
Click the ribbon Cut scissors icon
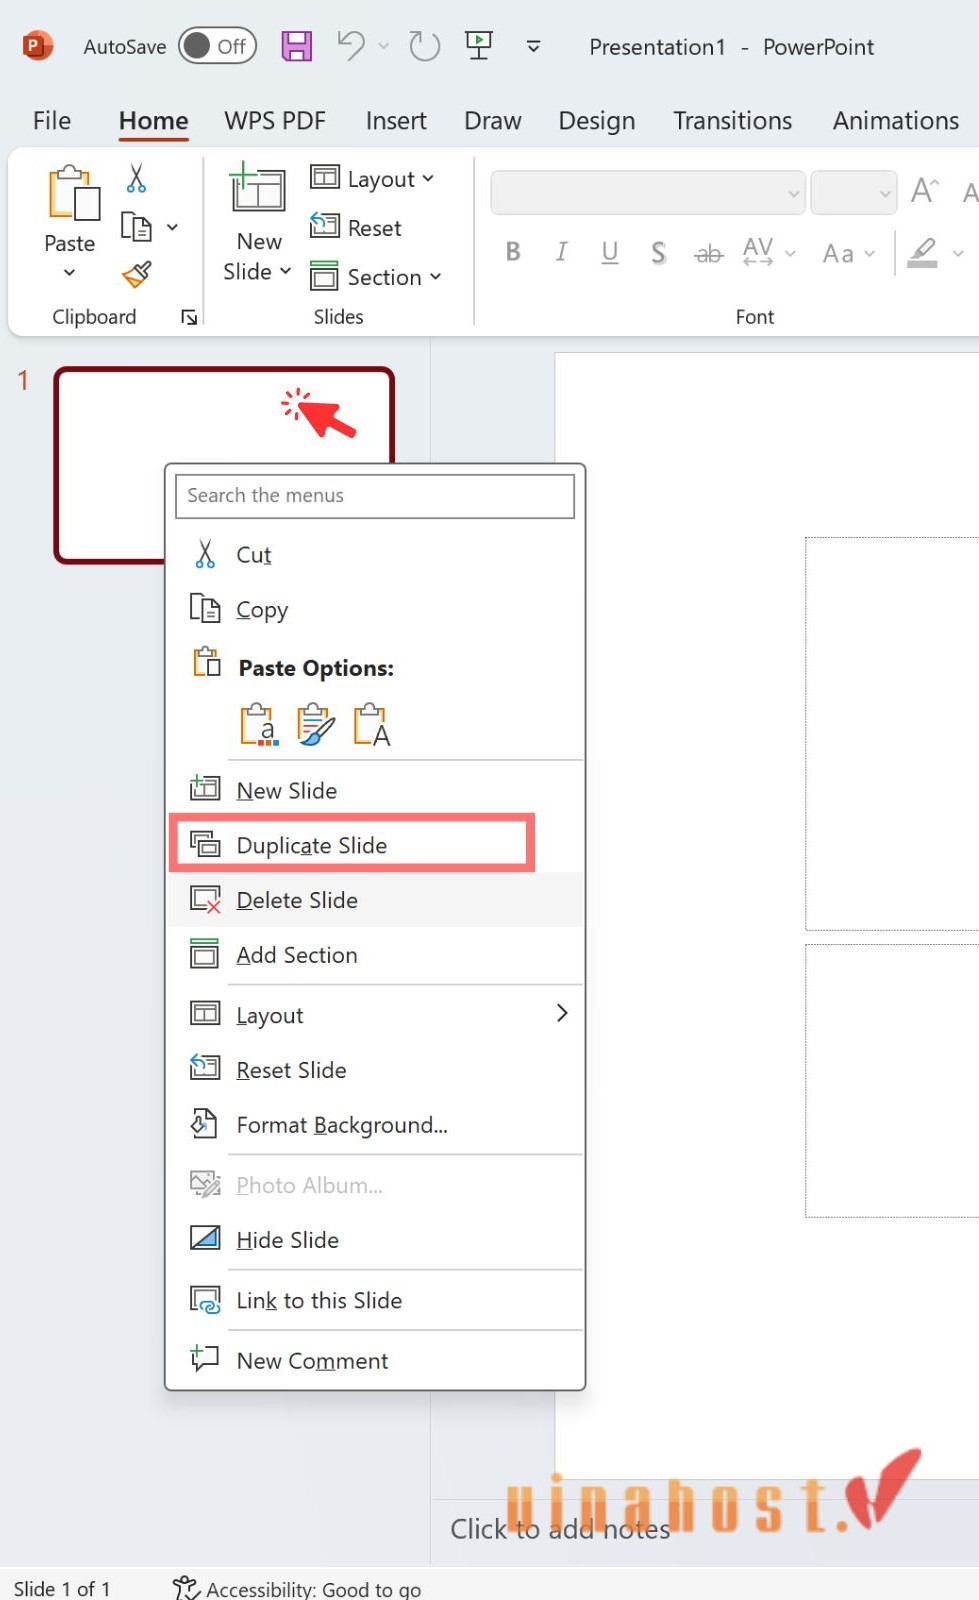pos(136,178)
